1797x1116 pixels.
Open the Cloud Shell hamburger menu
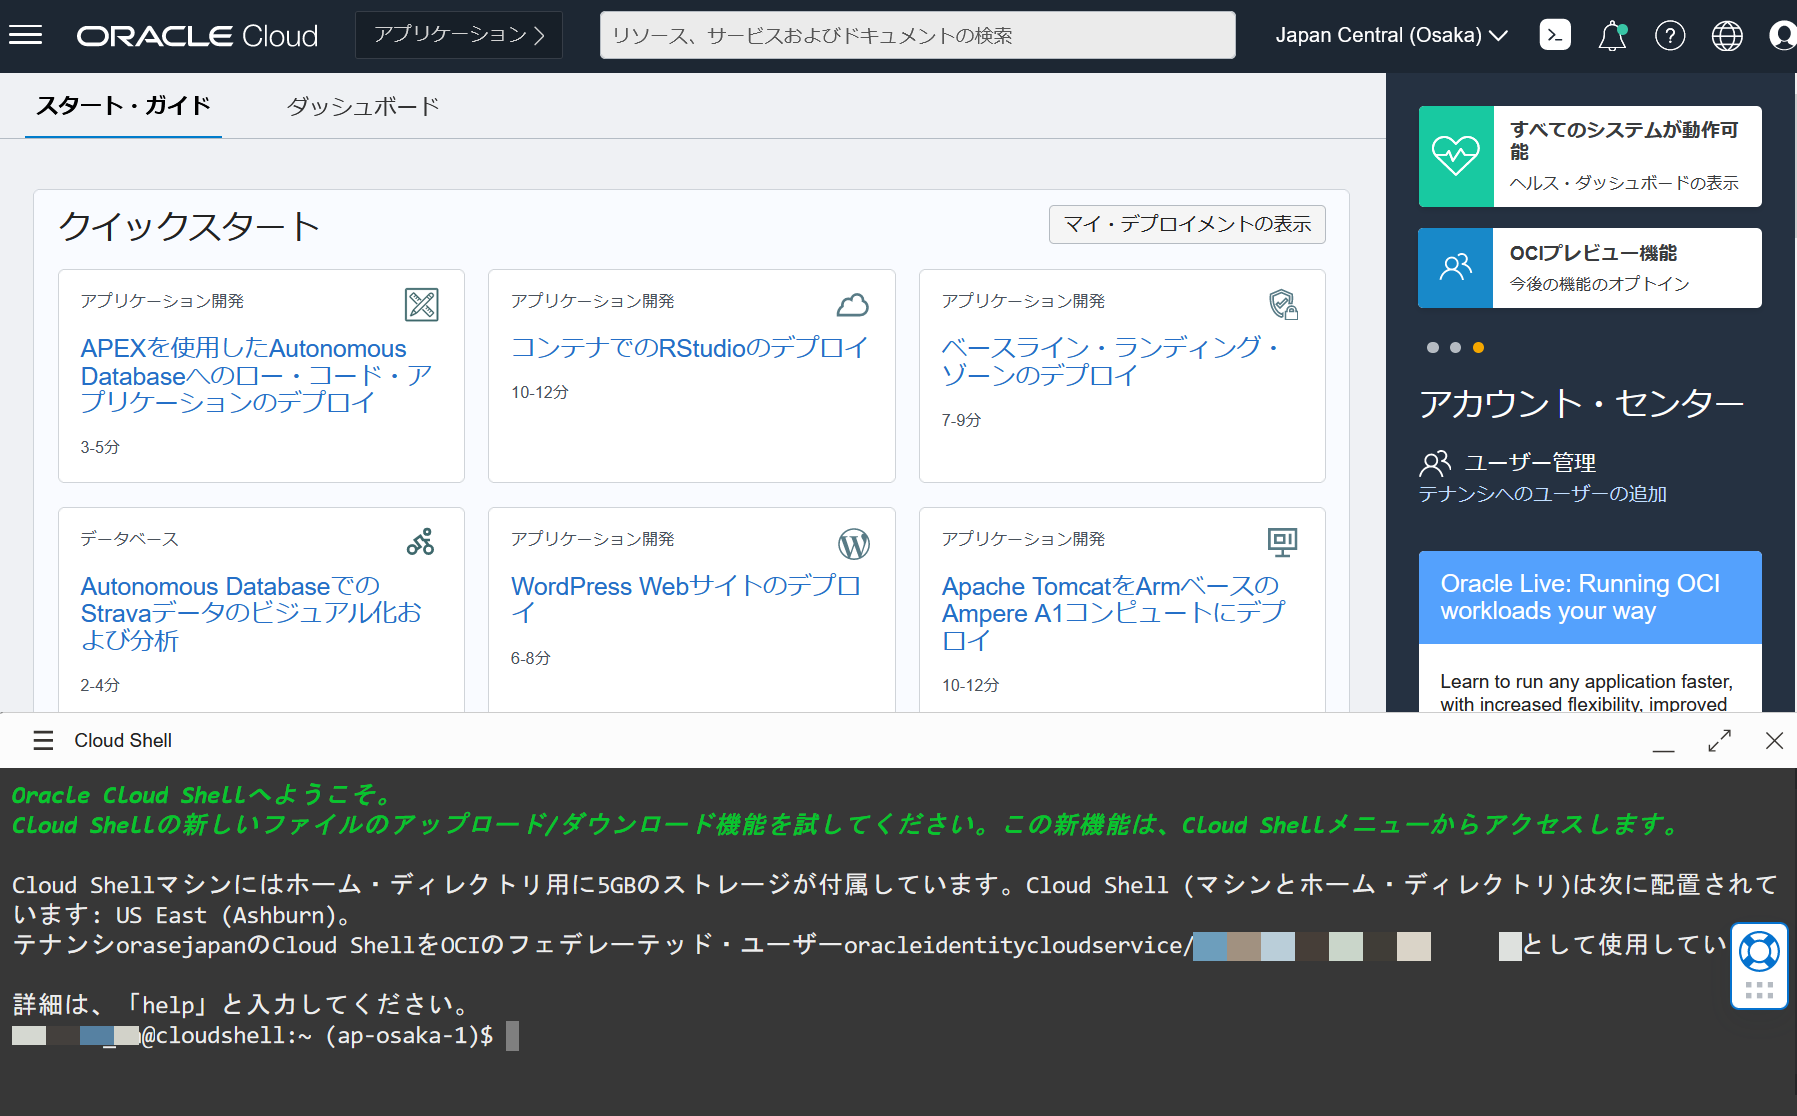click(42, 740)
